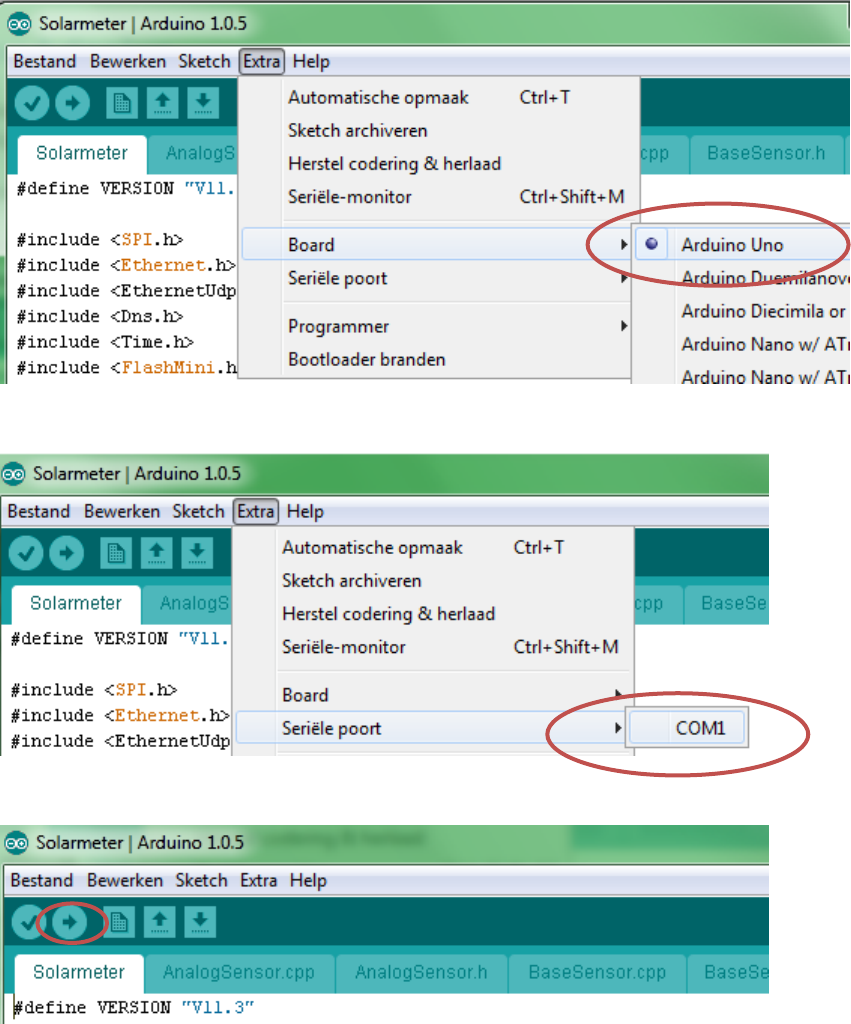This screenshot has width=851, height=1024.
Task: Click '#include <Dns.h>' line in top window
Action: pyautogui.click(x=100, y=316)
